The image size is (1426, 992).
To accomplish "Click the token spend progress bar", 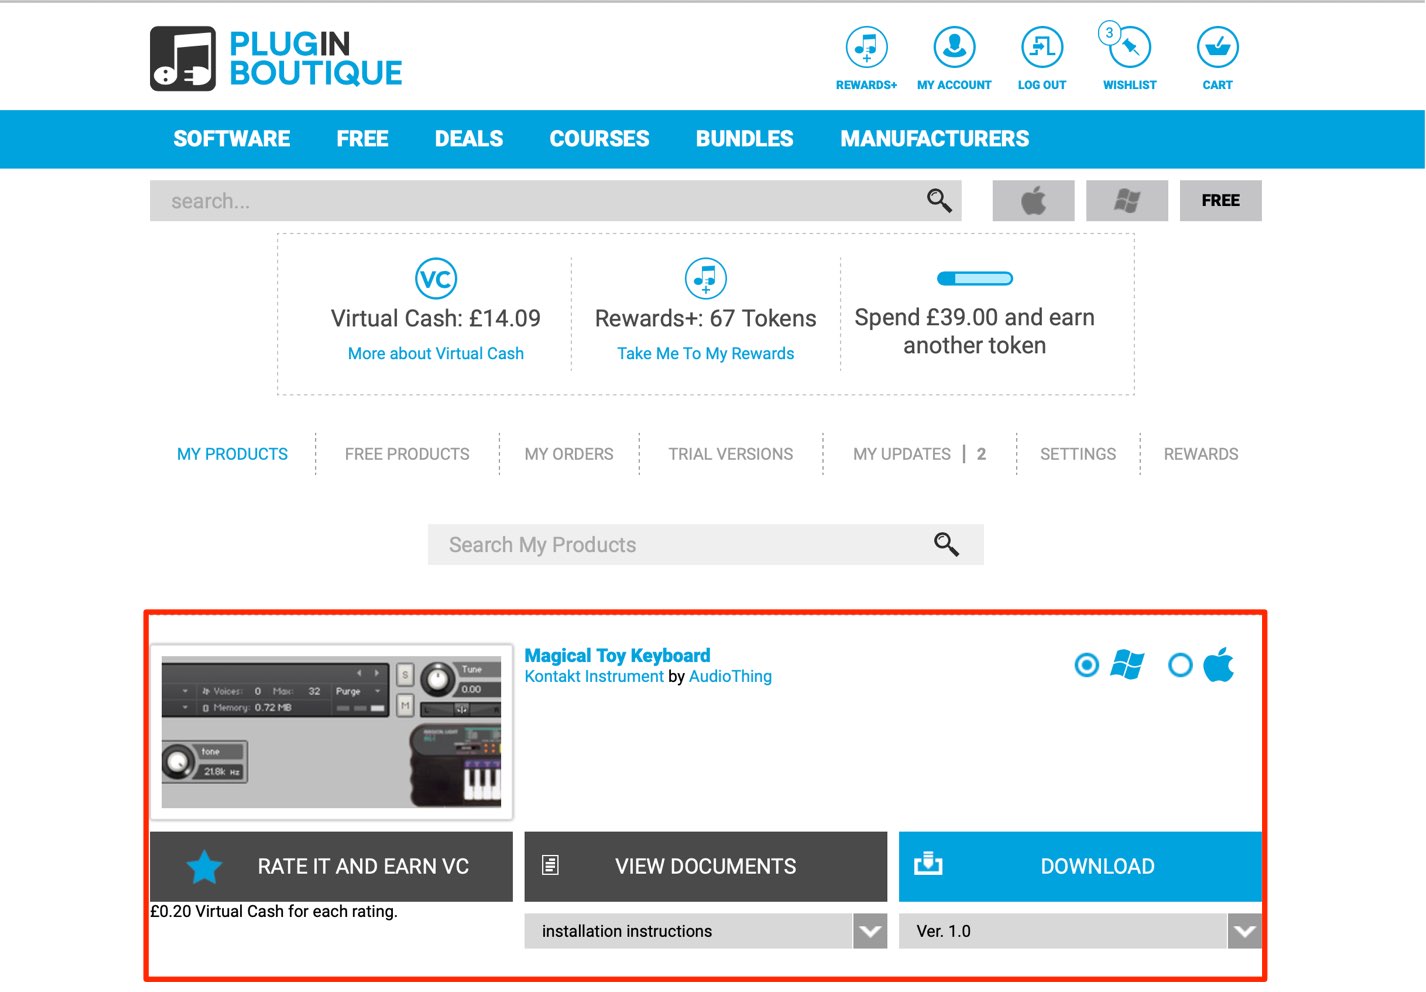I will click(975, 278).
